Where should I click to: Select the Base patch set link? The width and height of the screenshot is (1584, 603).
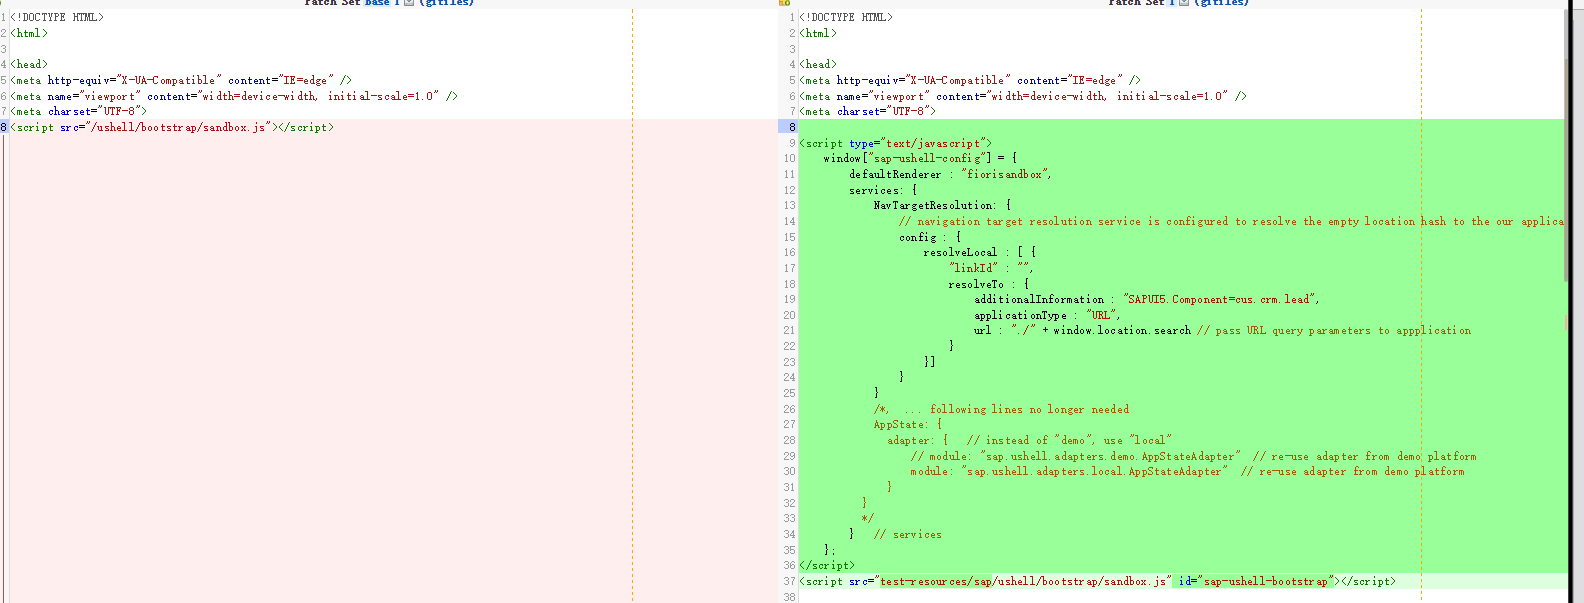click(x=377, y=3)
